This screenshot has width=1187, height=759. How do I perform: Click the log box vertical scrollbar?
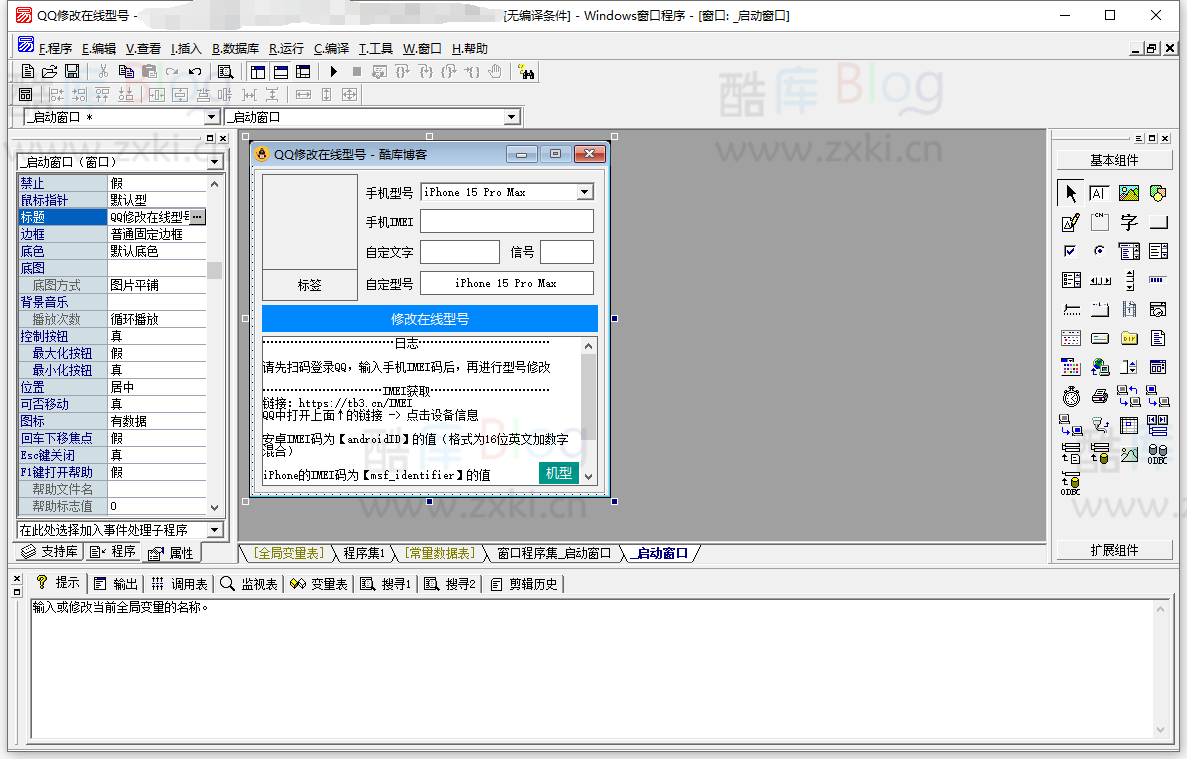[588, 410]
